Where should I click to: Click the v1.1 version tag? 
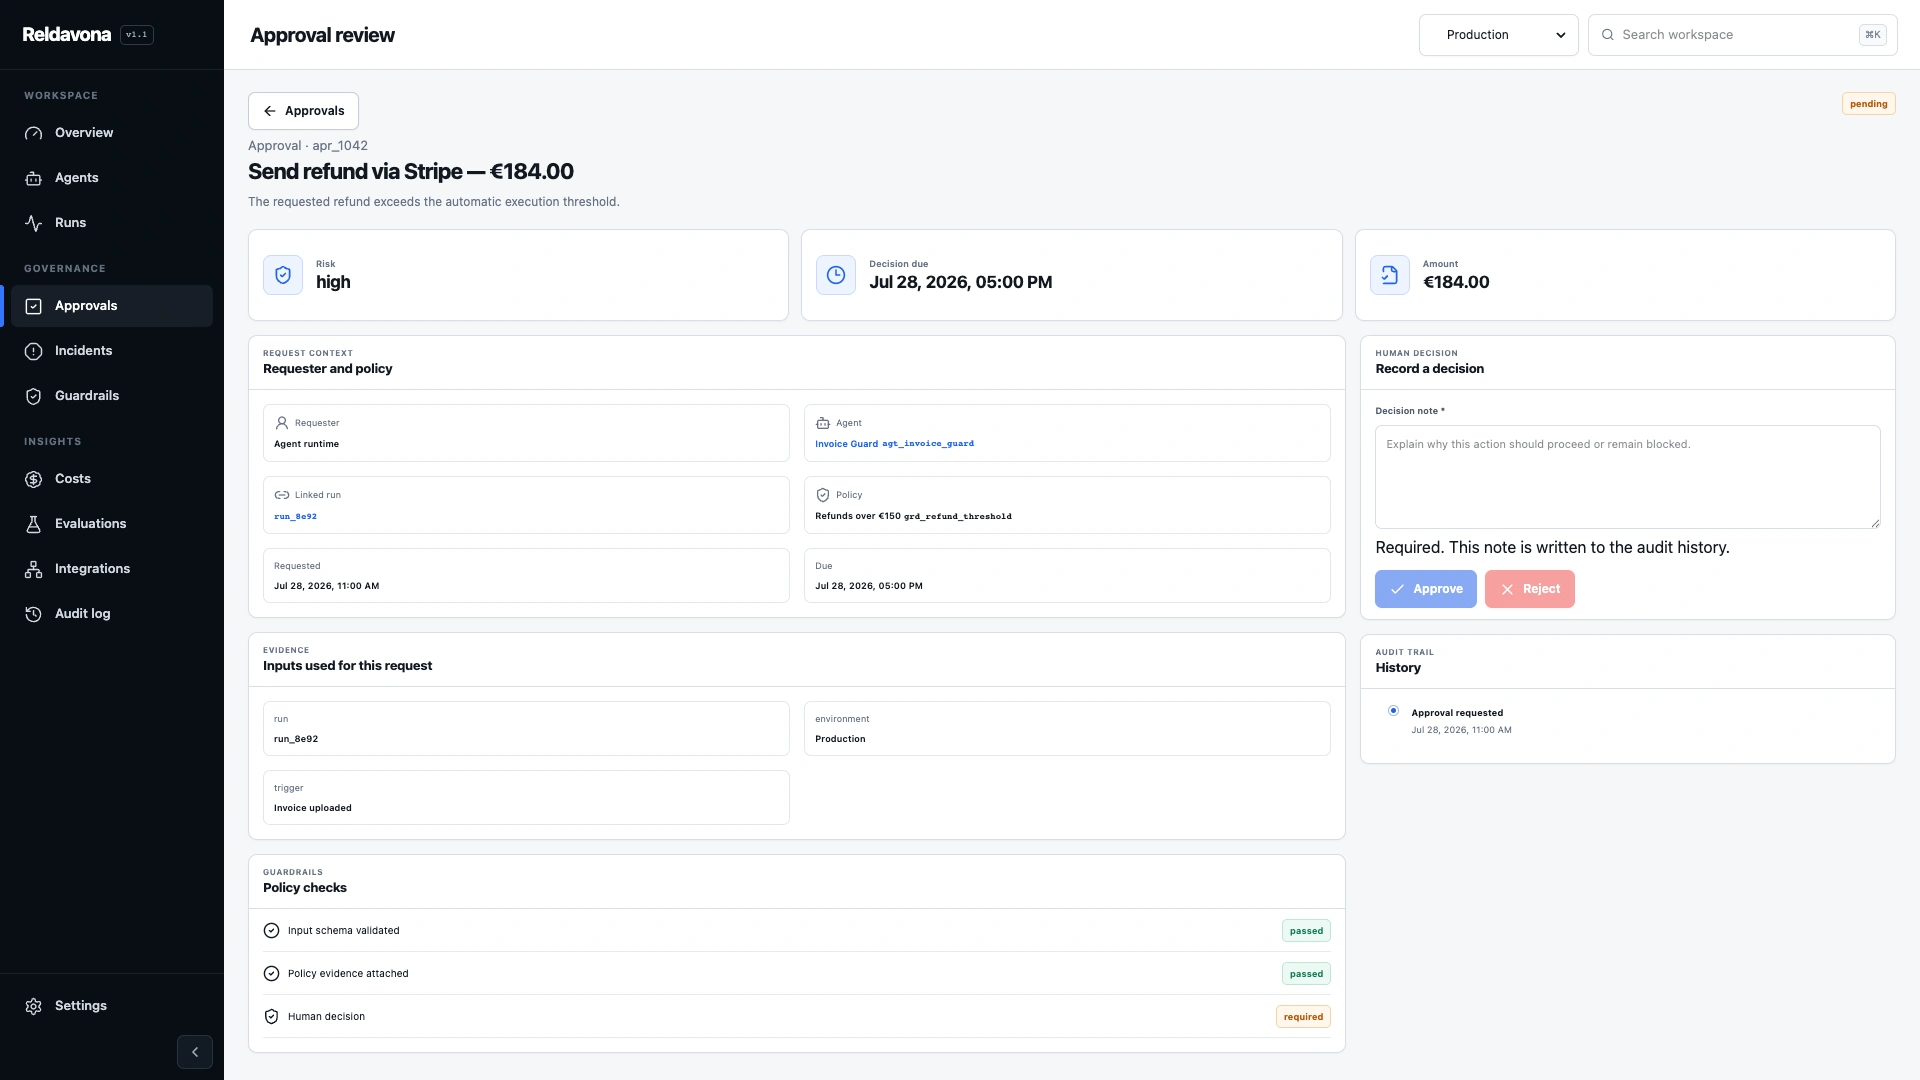pos(137,35)
